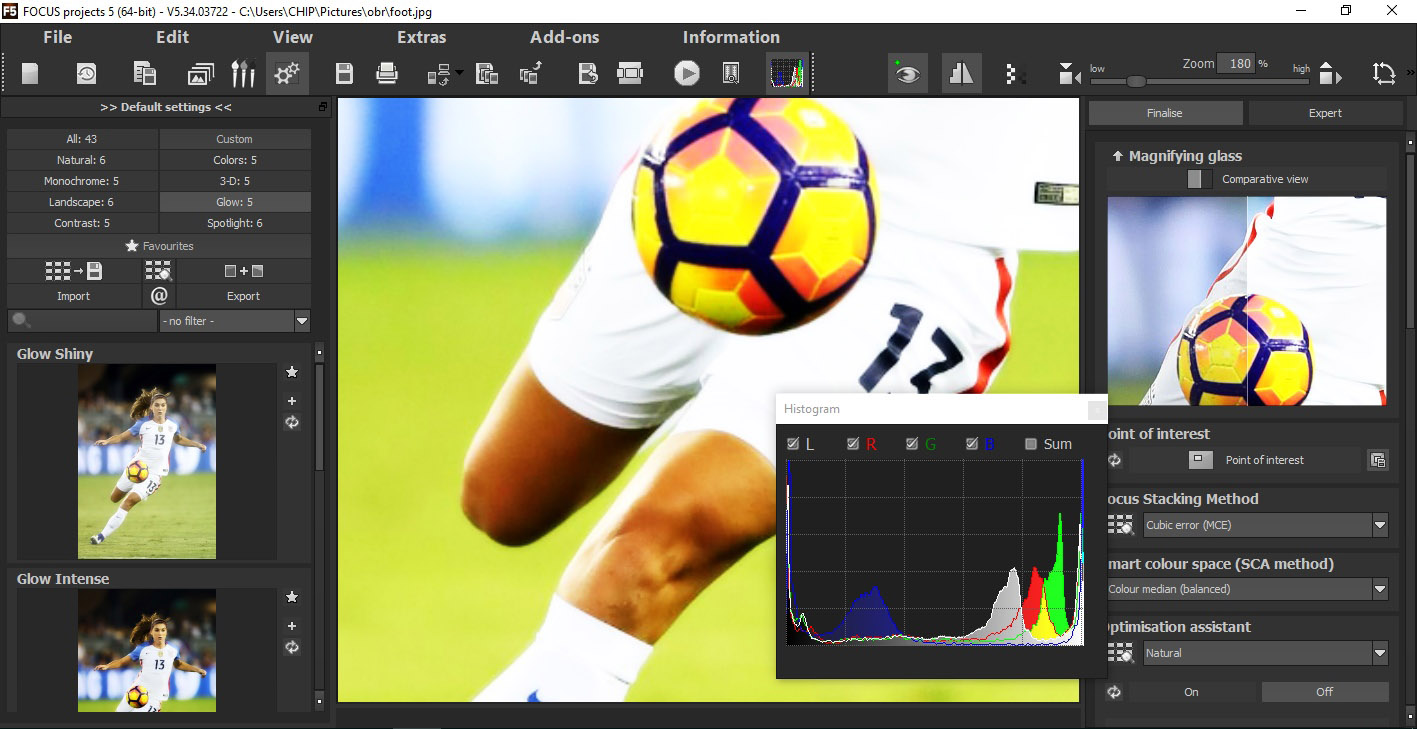Click the rotate image icon
The height and width of the screenshot is (729, 1417).
tap(1384, 73)
